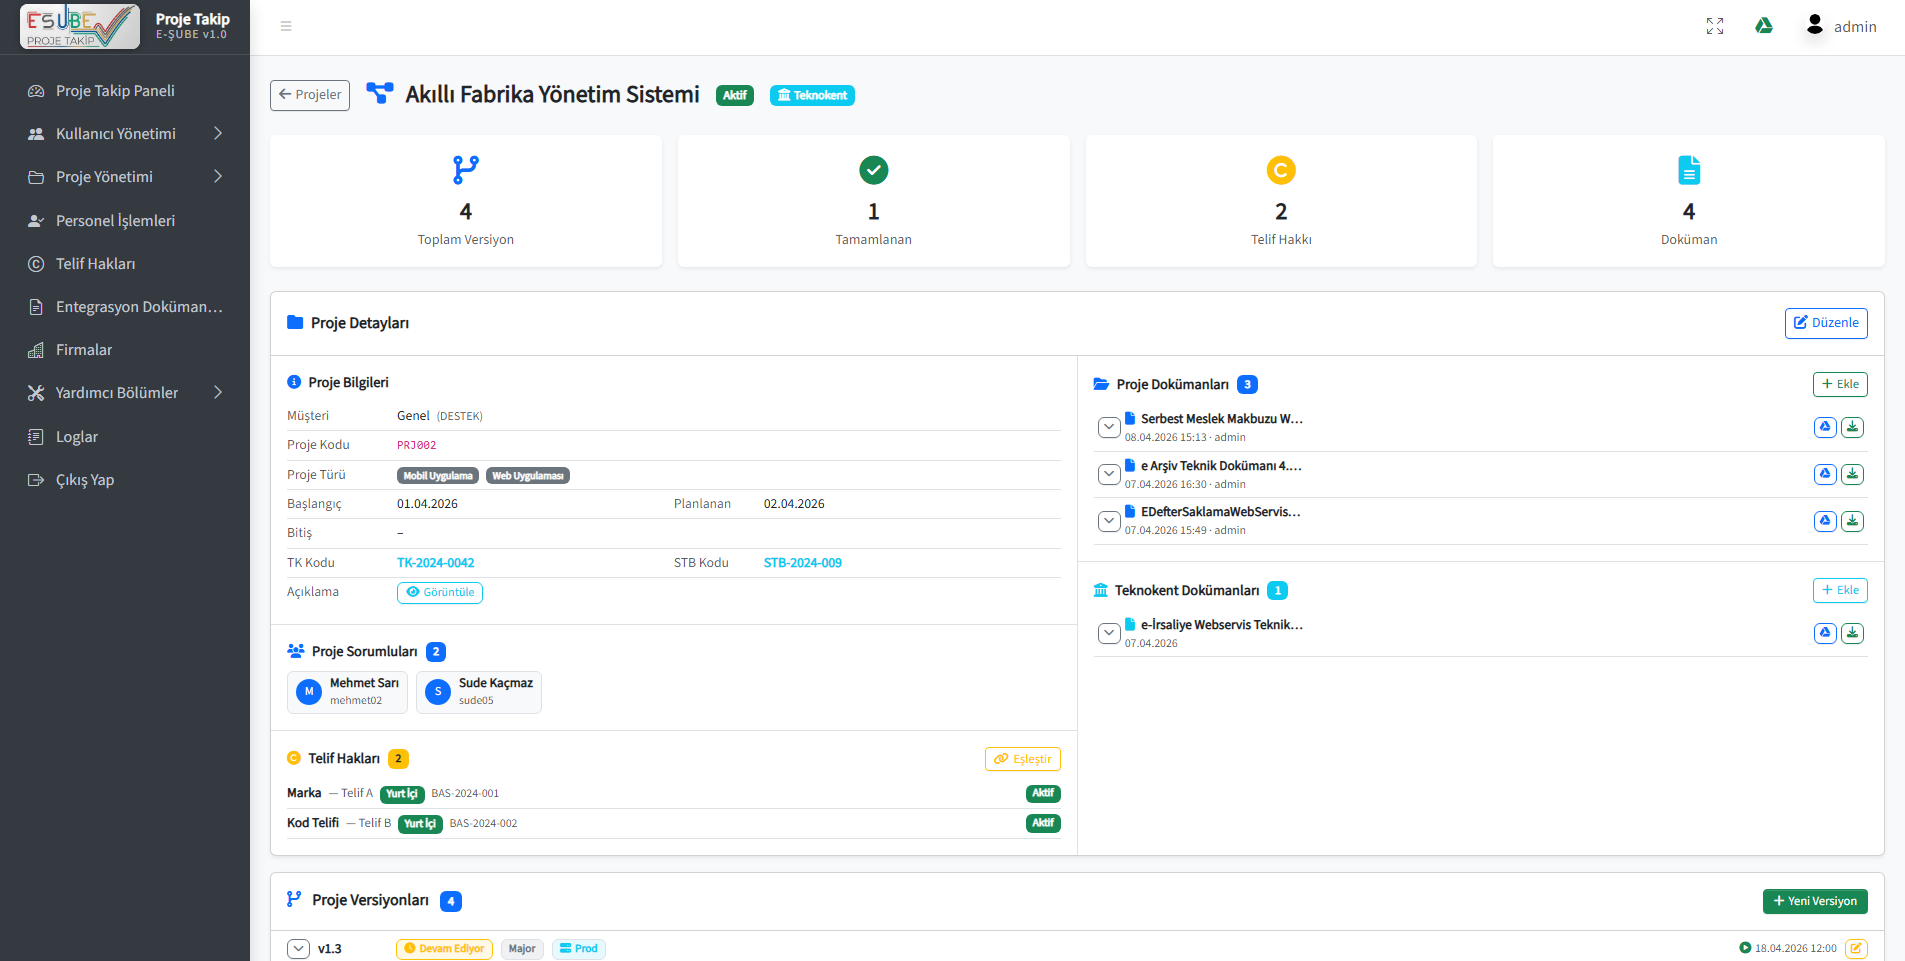Expand version v1.3 details
The height and width of the screenshot is (961, 1905).
(298, 948)
